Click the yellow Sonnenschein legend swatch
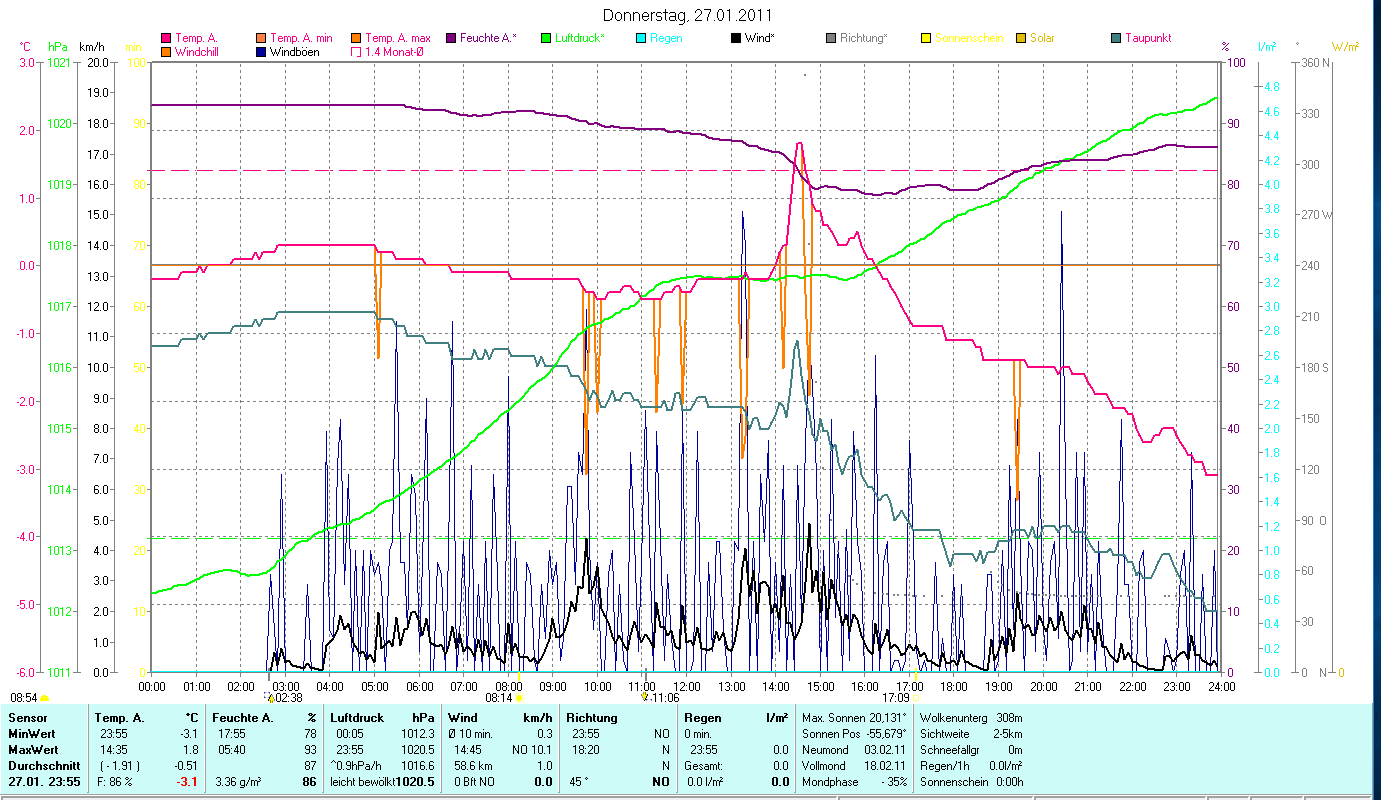 pyautogui.click(x=926, y=38)
